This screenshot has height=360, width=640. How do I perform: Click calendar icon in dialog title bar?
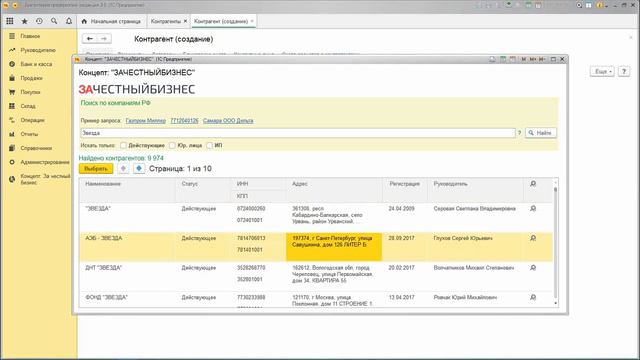513,59
